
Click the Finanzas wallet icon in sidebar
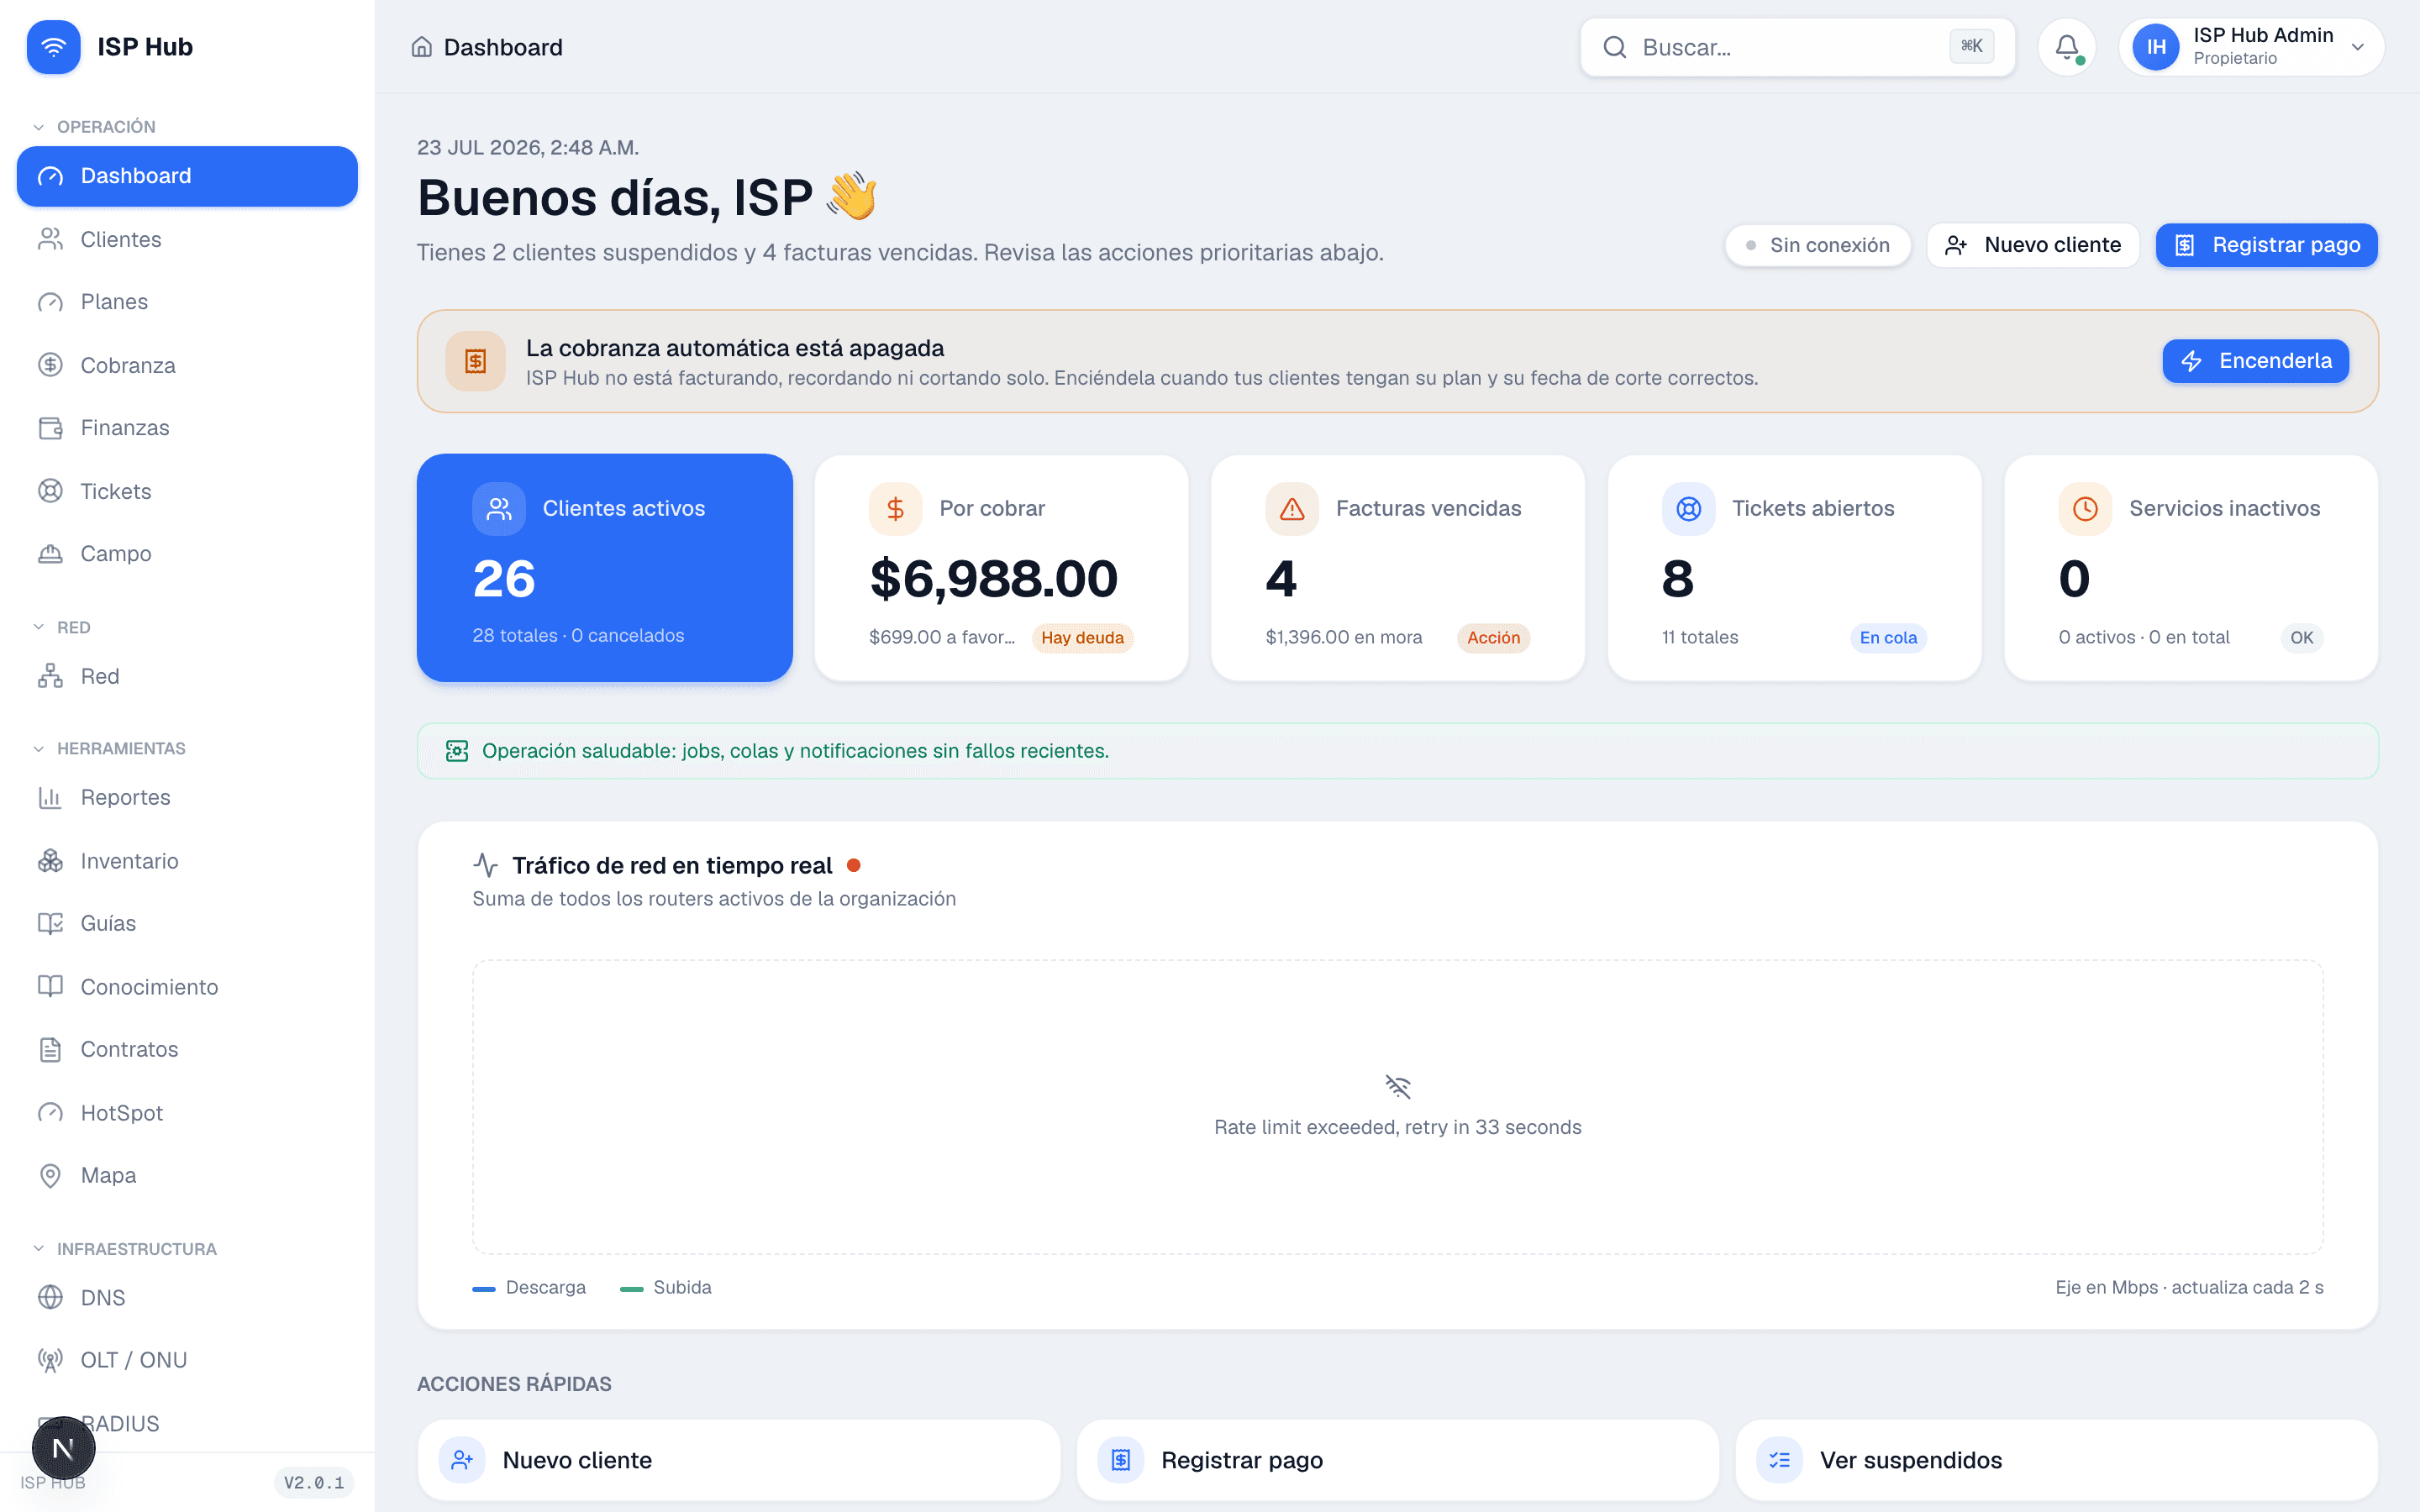point(50,428)
